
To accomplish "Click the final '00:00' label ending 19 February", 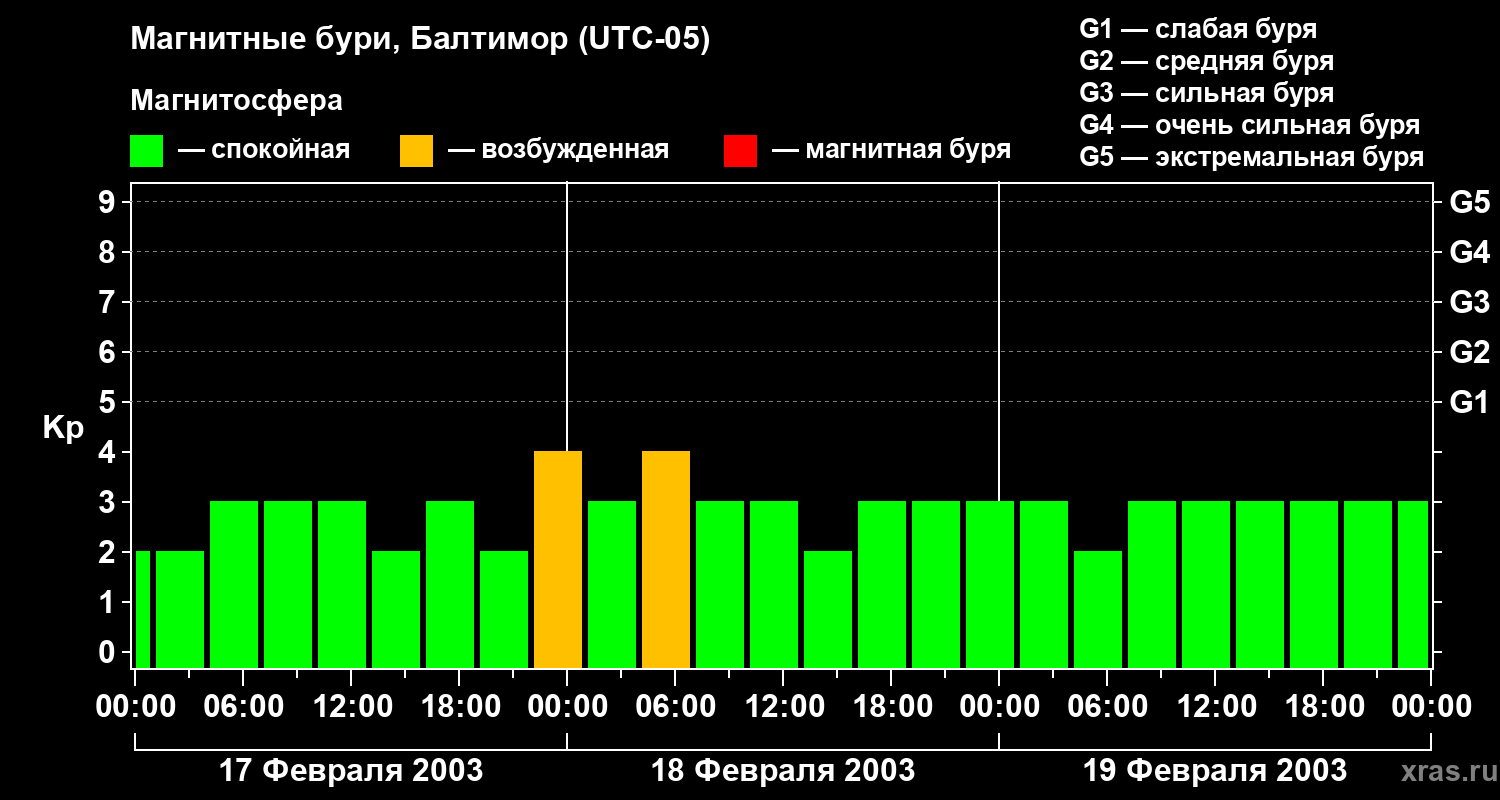I will point(1431,706).
